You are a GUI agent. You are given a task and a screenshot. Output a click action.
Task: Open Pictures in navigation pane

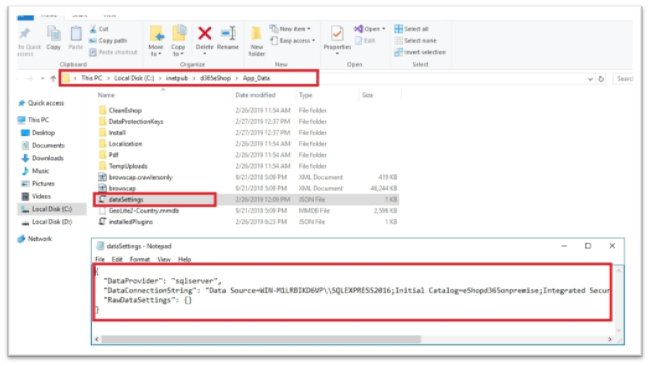[38, 184]
